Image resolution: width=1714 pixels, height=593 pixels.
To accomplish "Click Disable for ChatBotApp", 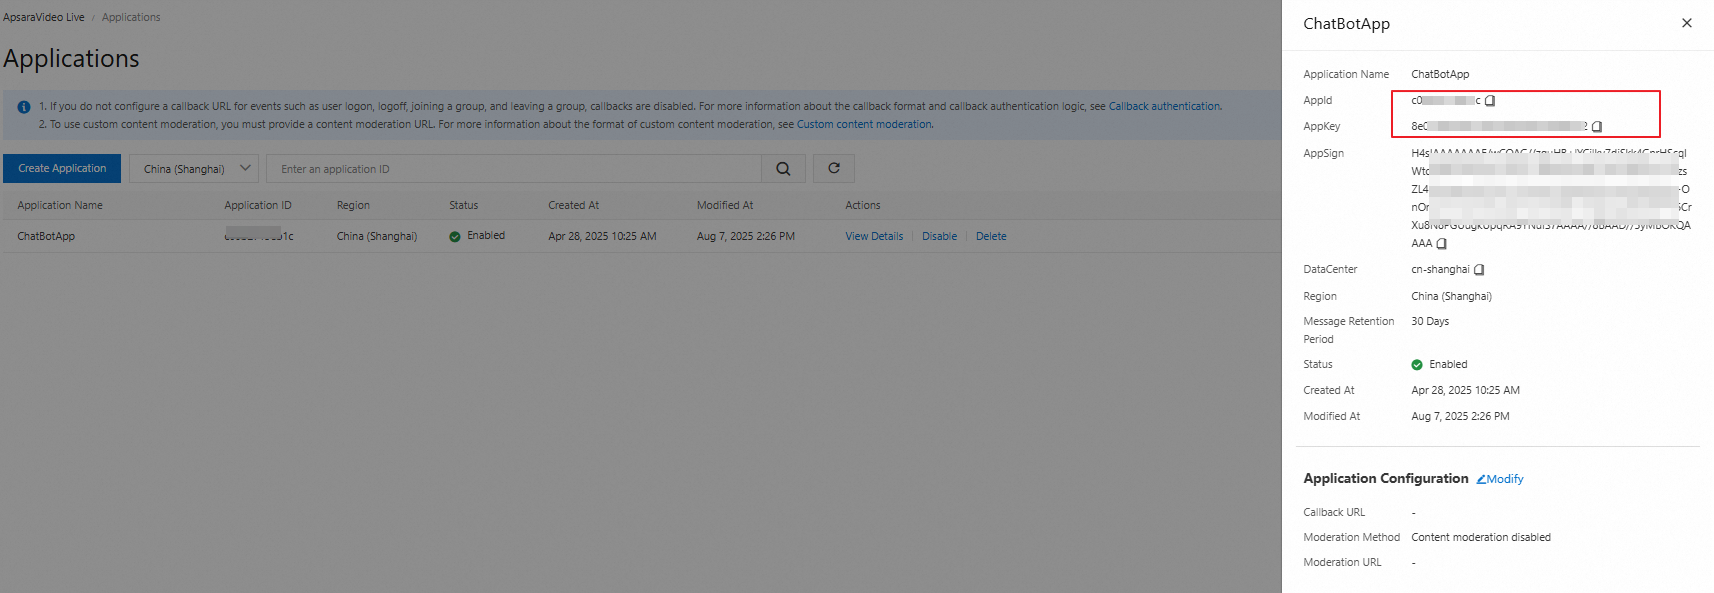I will (x=939, y=237).
